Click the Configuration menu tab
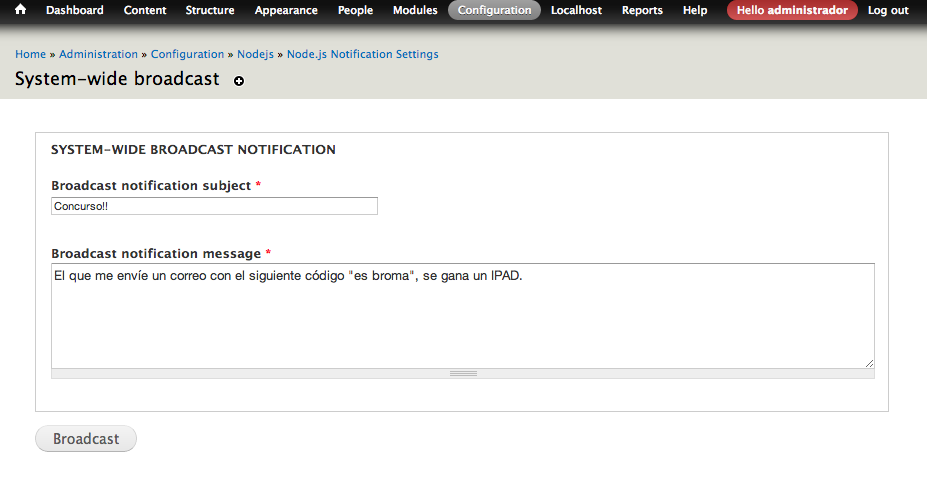Image resolution: width=927 pixels, height=479 pixels. pos(494,10)
